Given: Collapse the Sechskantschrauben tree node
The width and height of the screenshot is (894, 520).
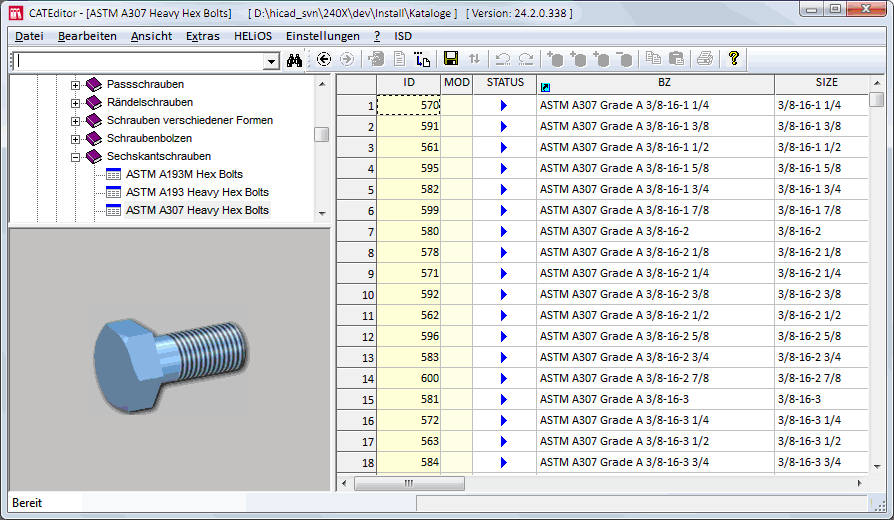Looking at the screenshot, I should (76, 157).
